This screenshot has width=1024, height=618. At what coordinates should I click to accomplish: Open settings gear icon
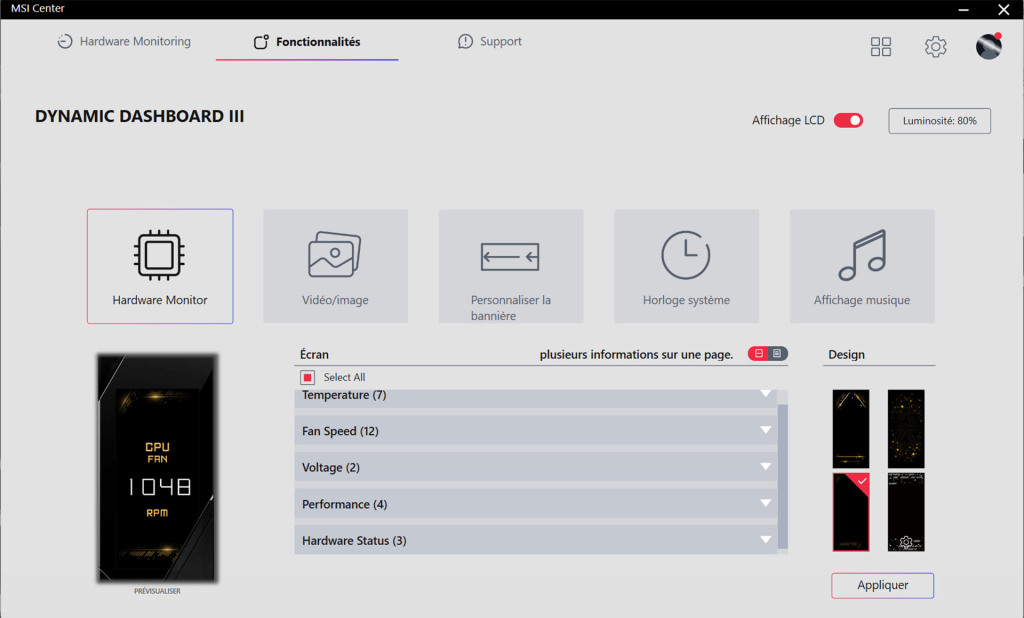pyautogui.click(x=935, y=46)
